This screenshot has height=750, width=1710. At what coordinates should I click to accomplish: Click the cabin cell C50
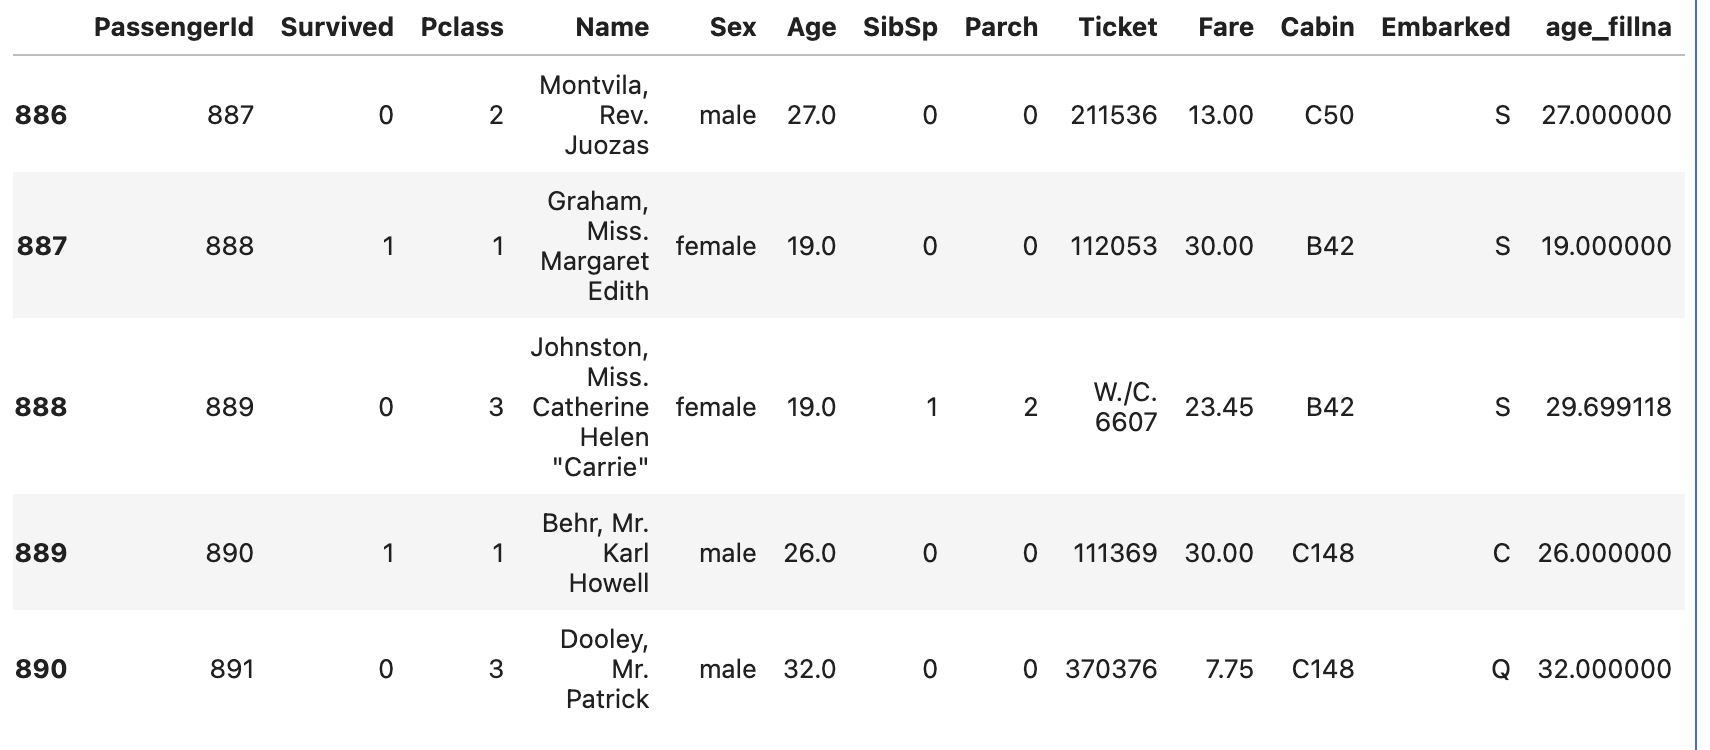(x=1328, y=115)
